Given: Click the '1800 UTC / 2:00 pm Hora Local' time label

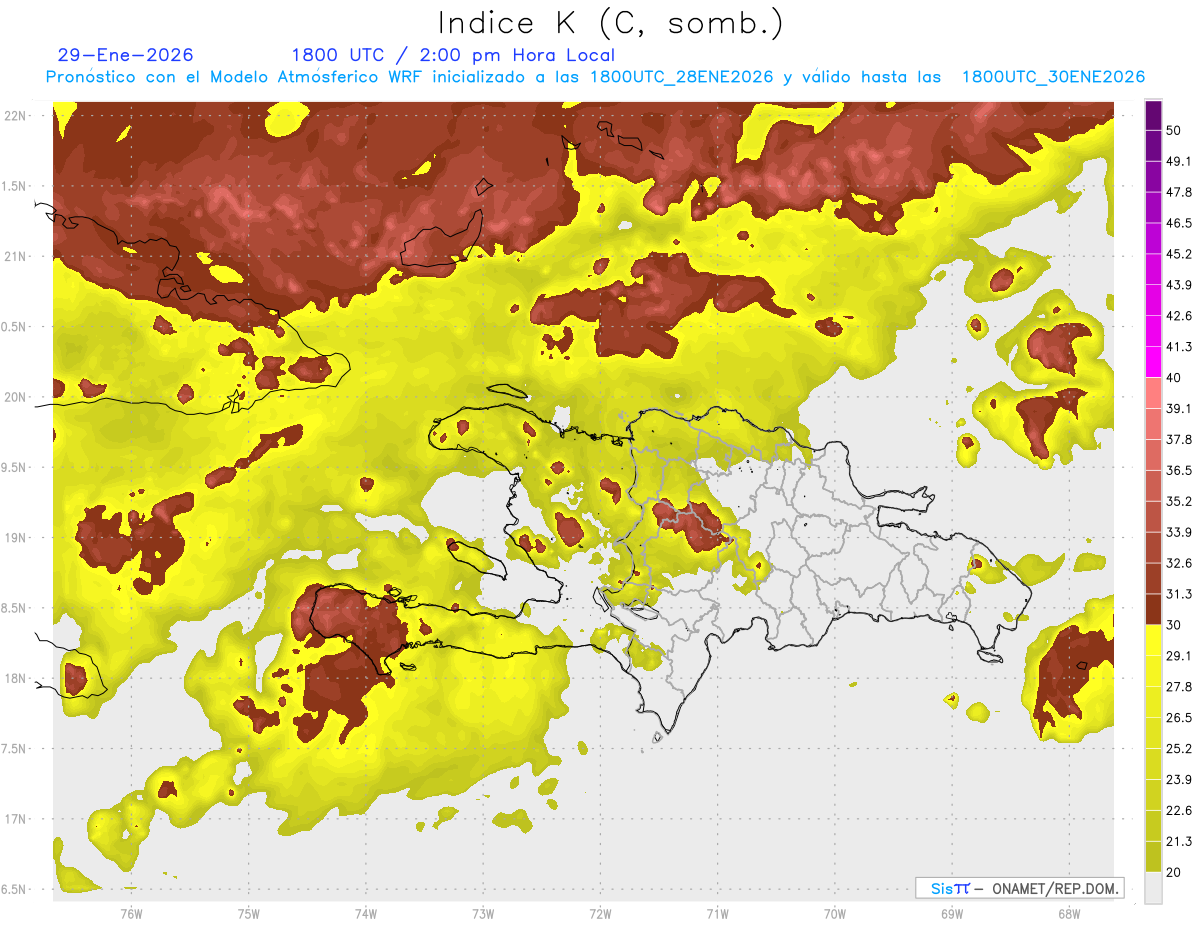Looking at the screenshot, I should (x=453, y=55).
